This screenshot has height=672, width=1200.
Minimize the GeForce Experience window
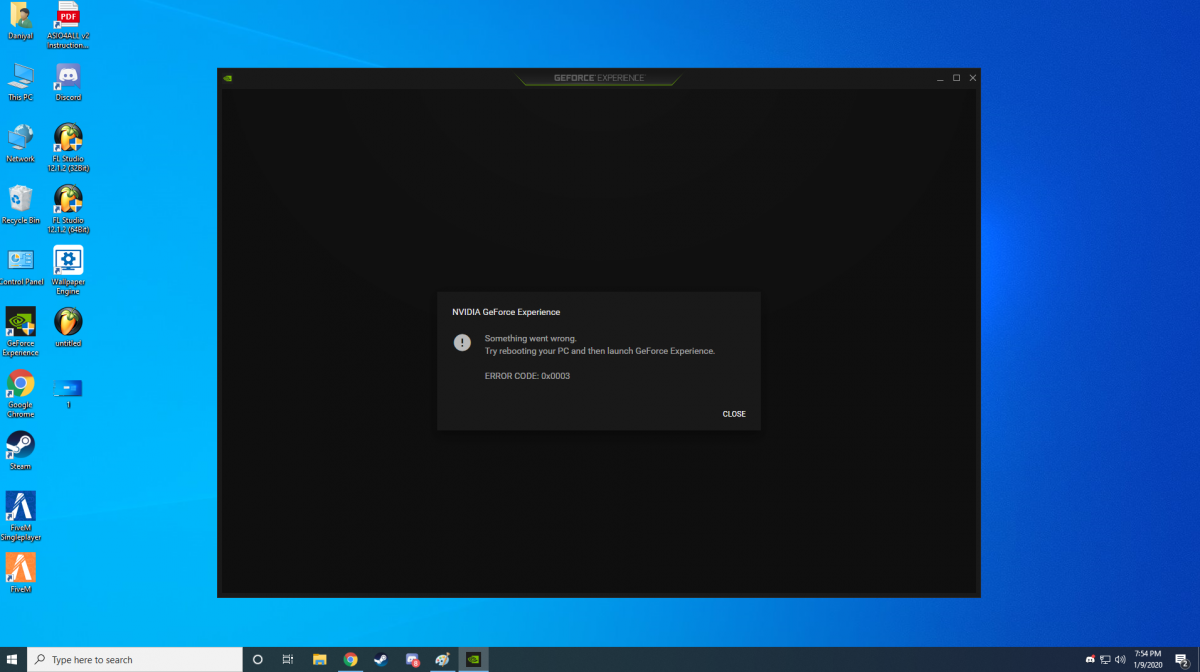940,78
